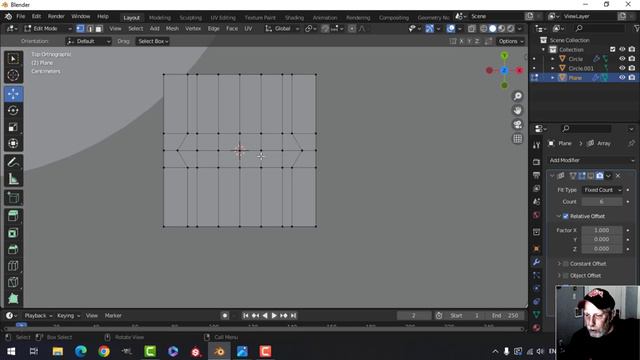Open the File menu
This screenshot has height=360, width=640.
click(20, 16)
